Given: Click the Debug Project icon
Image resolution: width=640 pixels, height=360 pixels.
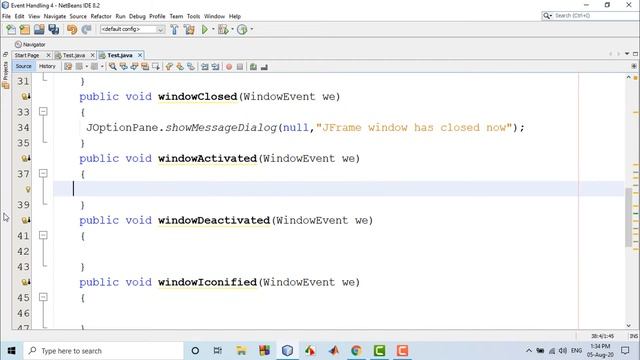Looking at the screenshot, I should tap(223, 29).
